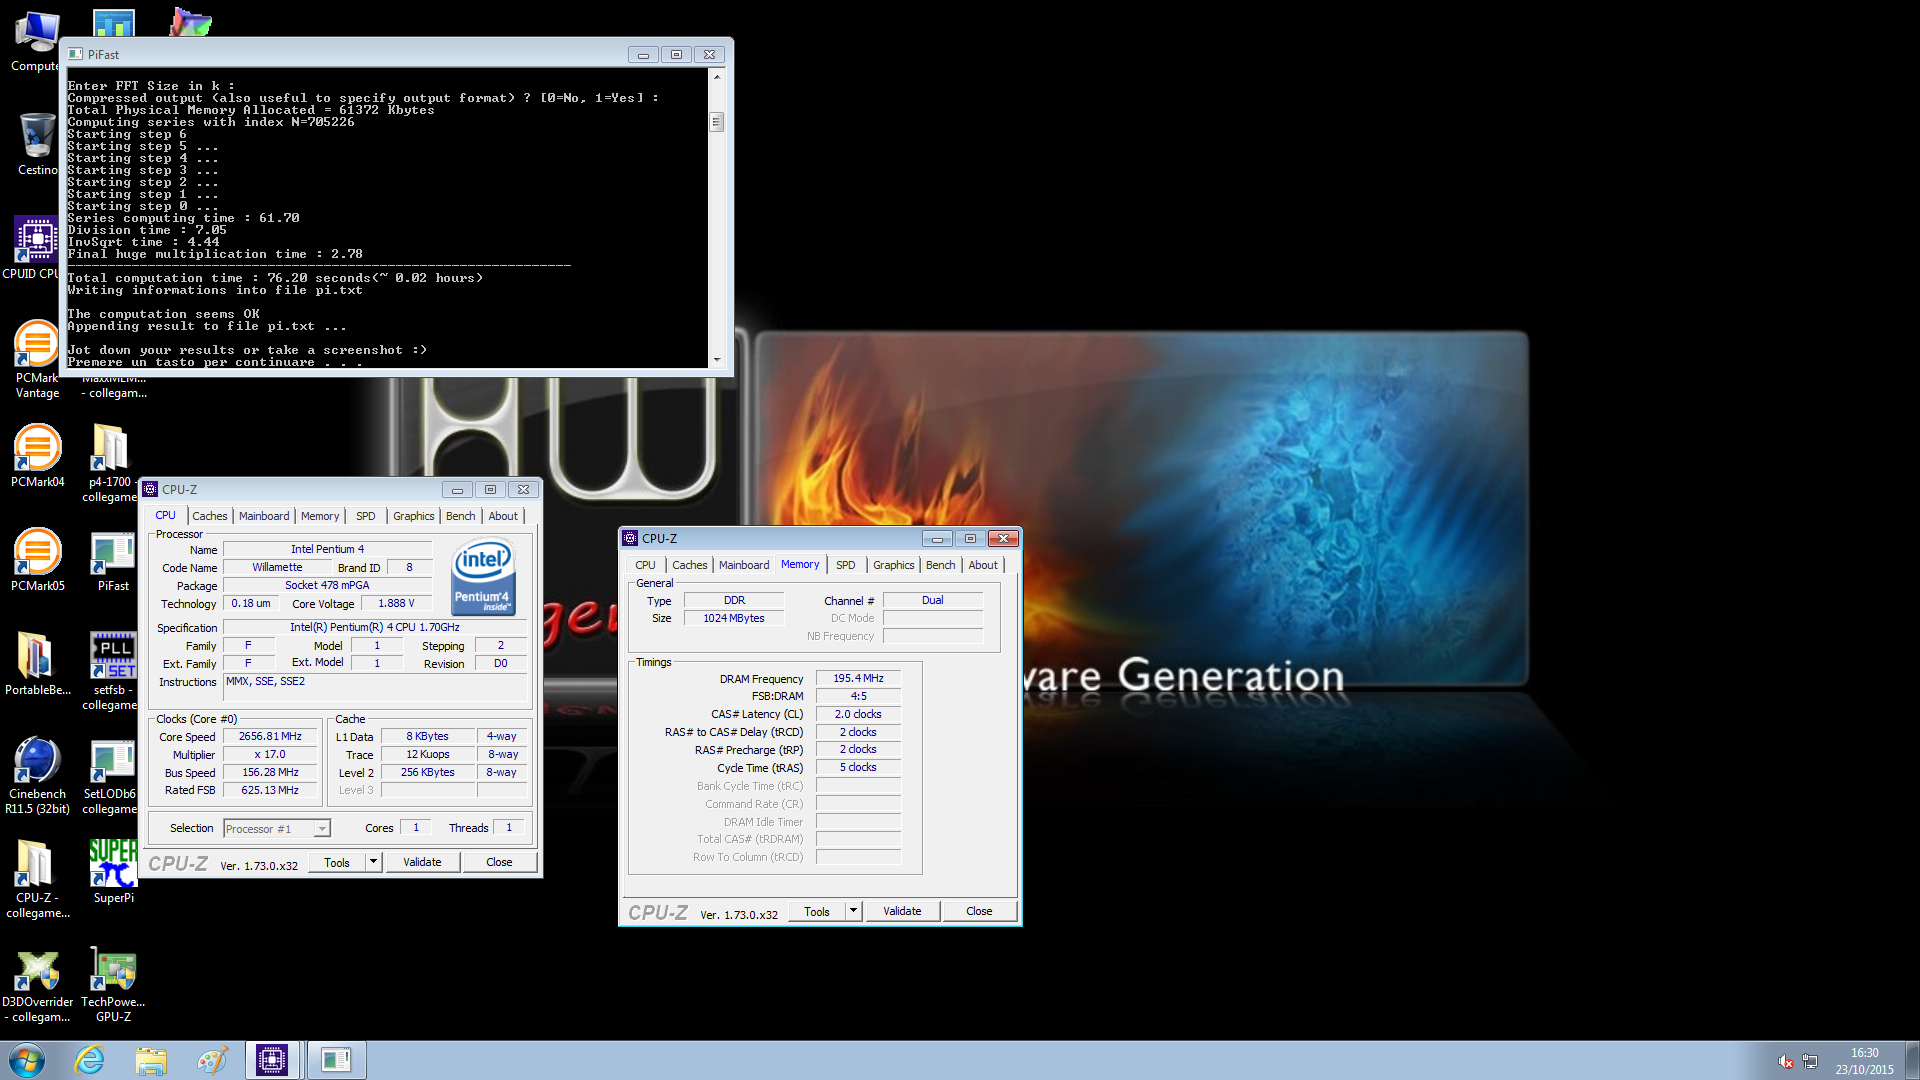Image resolution: width=1920 pixels, height=1080 pixels.
Task: Click PiFast scrollbar up arrow
Action: tap(716, 76)
